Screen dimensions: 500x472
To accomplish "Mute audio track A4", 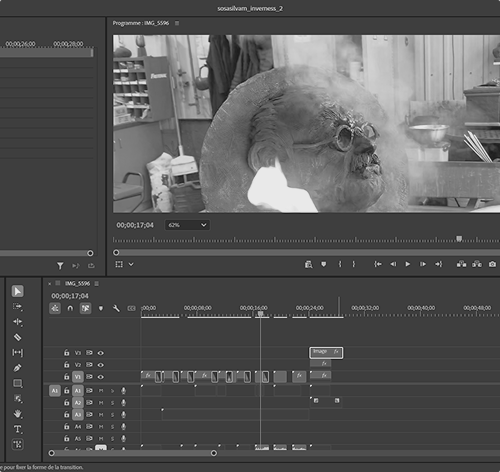I will click(101, 427).
